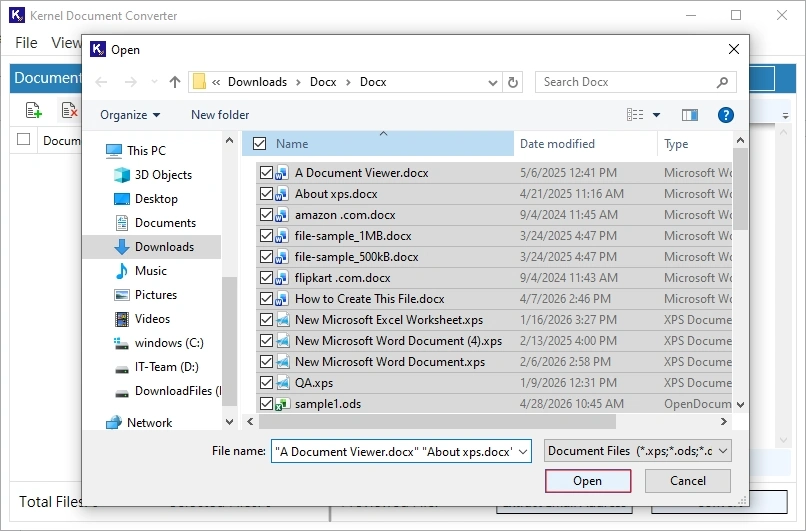Expand the address bar history dropdown
Viewport: 806px width, 531px height.
click(x=492, y=82)
